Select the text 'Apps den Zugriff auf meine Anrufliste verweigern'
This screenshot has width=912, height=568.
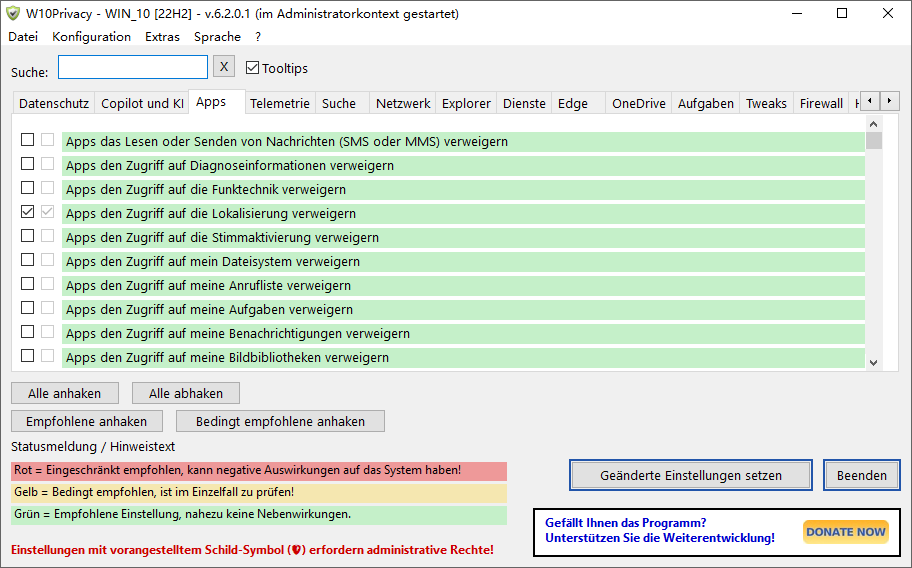208,285
